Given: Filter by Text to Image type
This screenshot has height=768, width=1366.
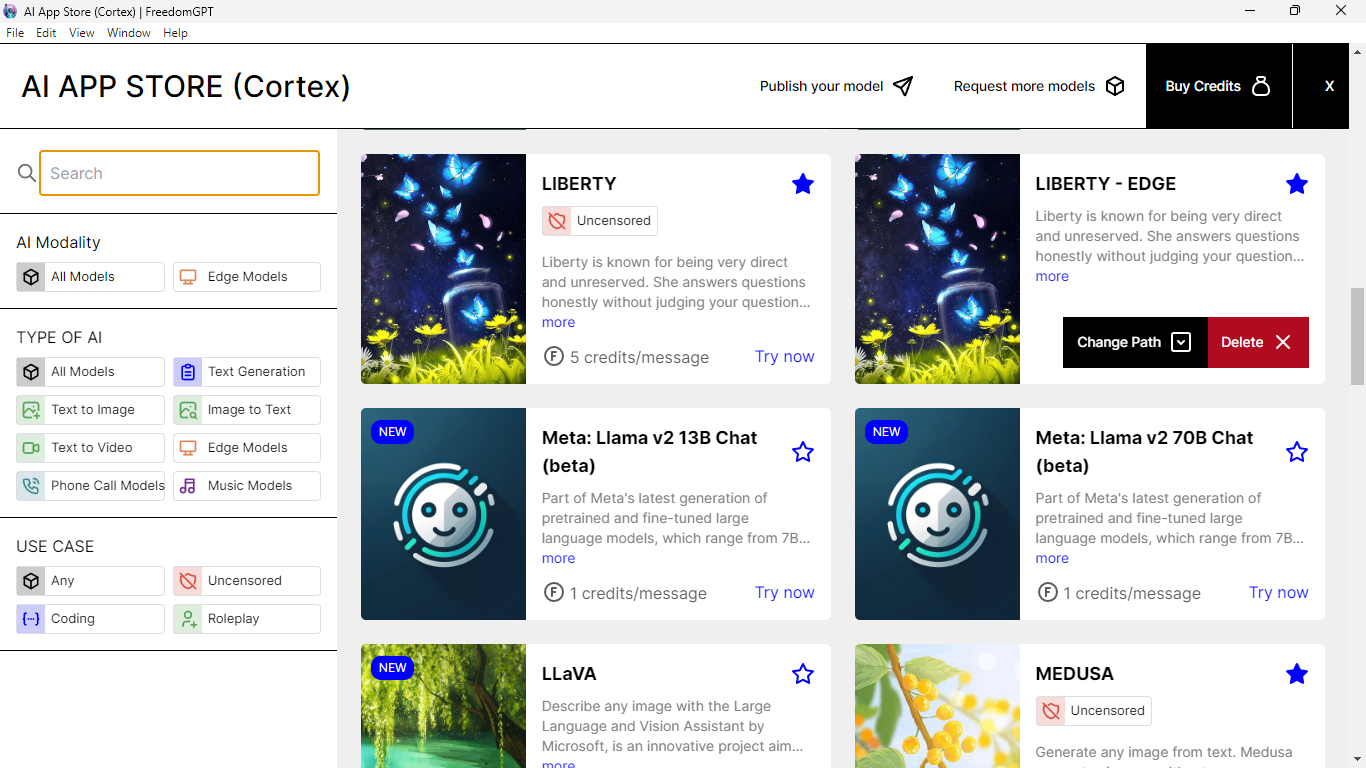Looking at the screenshot, I should [x=90, y=410].
